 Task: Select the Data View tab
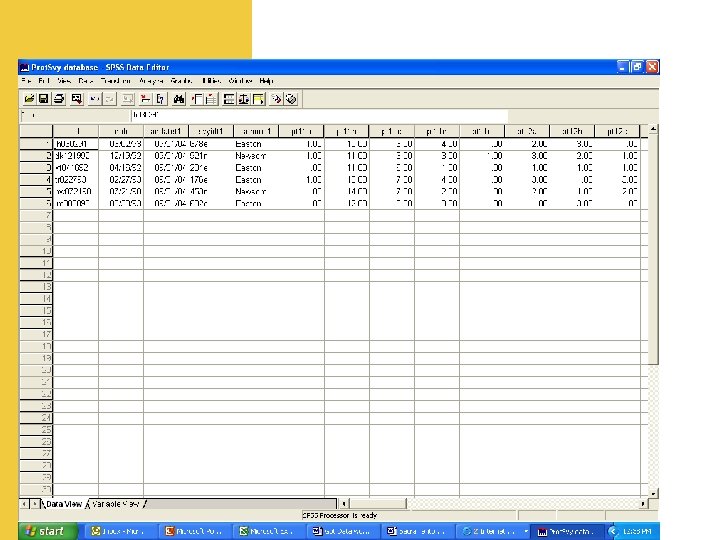[x=64, y=504]
